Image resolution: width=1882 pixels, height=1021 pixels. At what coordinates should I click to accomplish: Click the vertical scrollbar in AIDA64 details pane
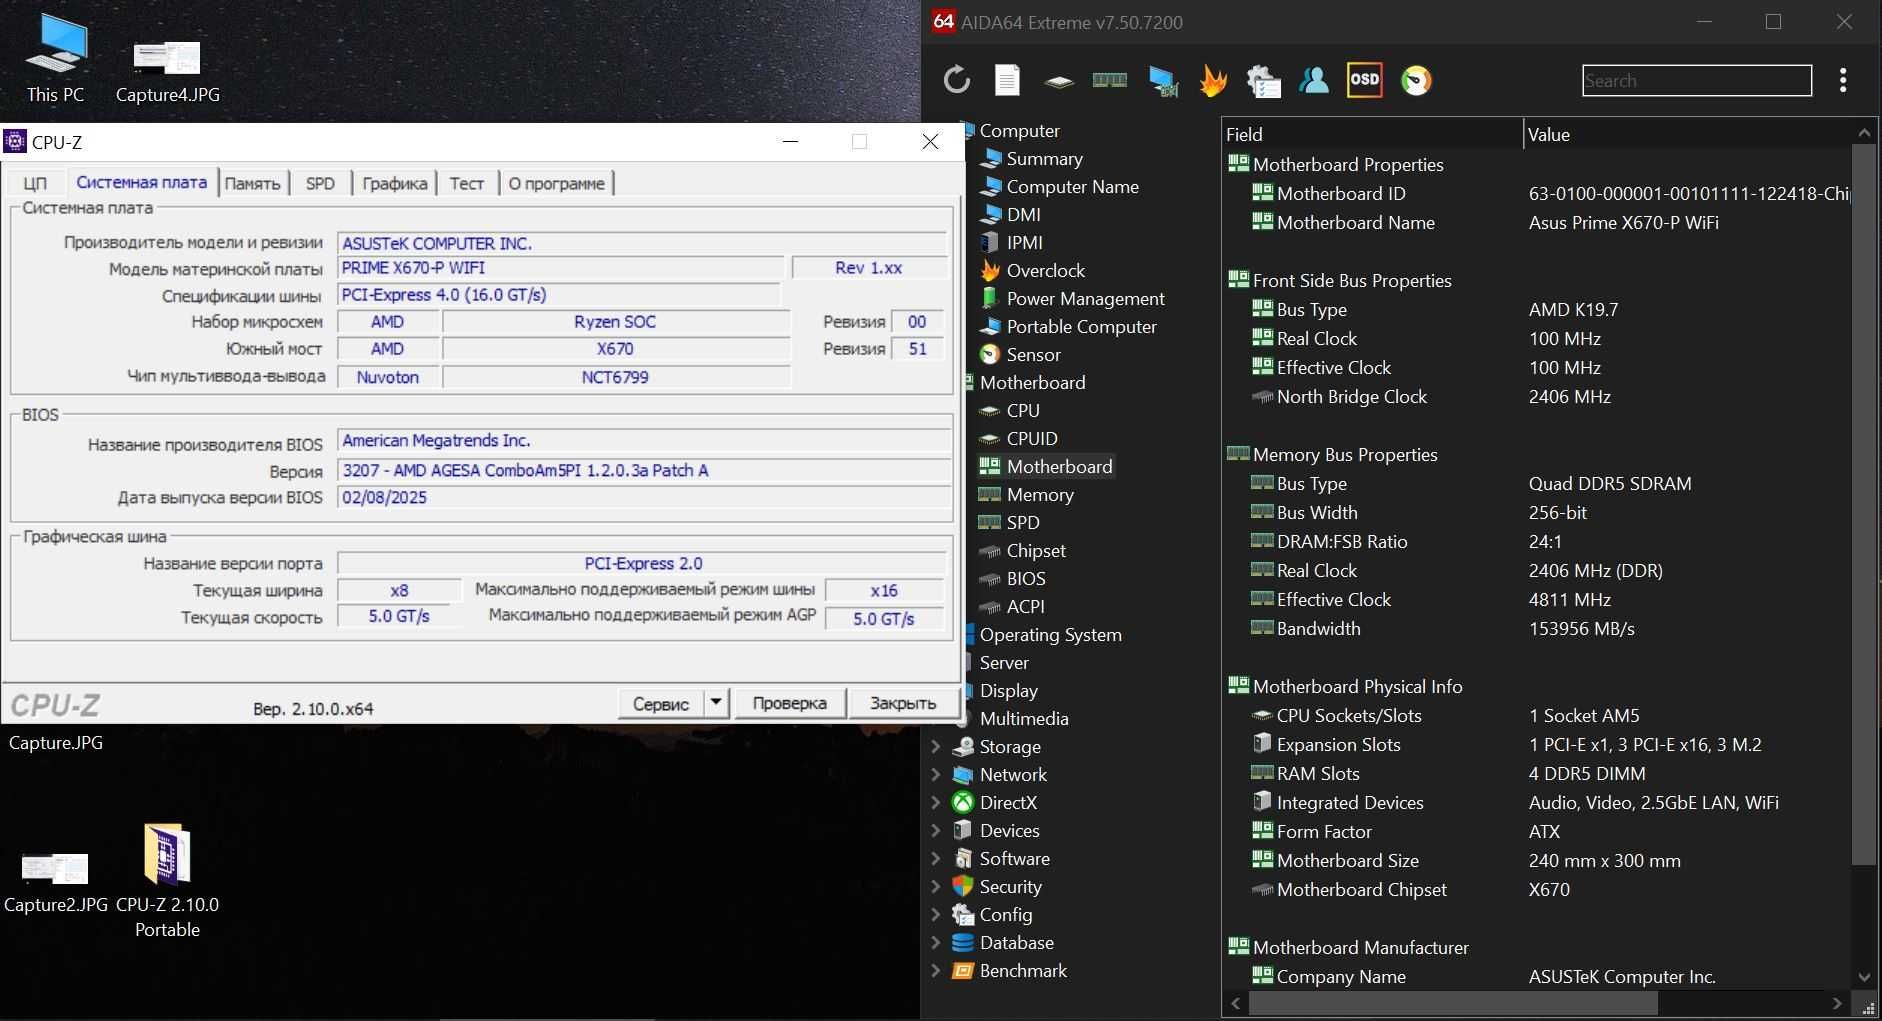1864,504
